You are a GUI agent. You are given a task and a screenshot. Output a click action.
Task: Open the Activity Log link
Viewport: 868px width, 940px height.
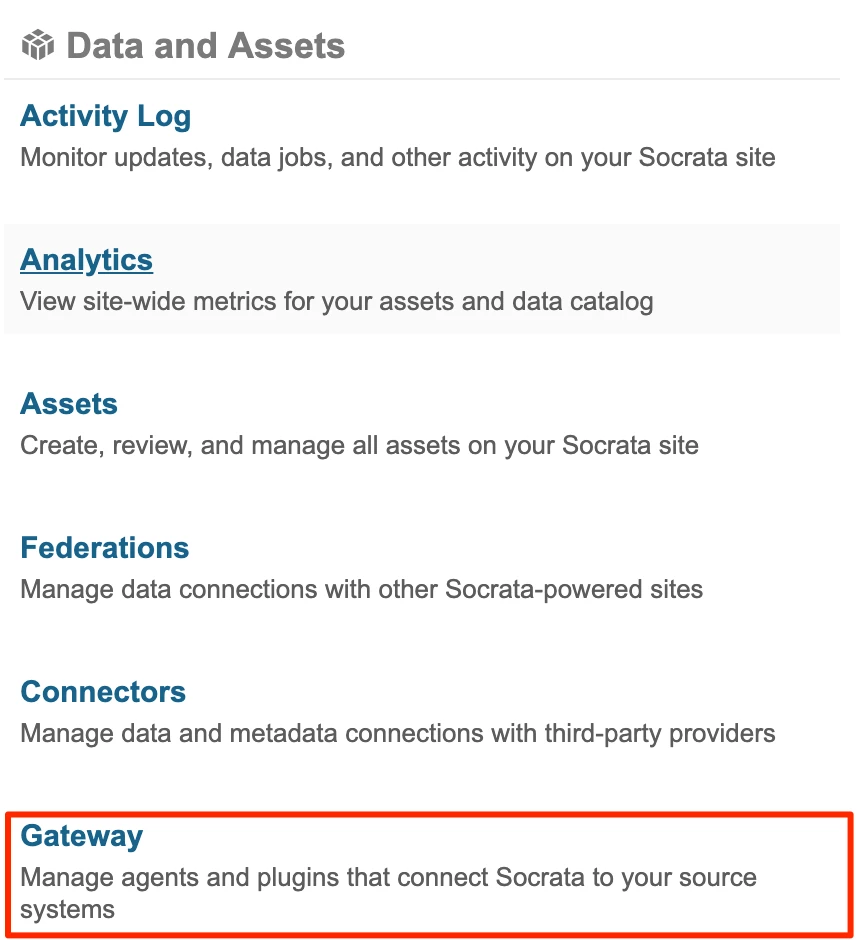point(106,116)
